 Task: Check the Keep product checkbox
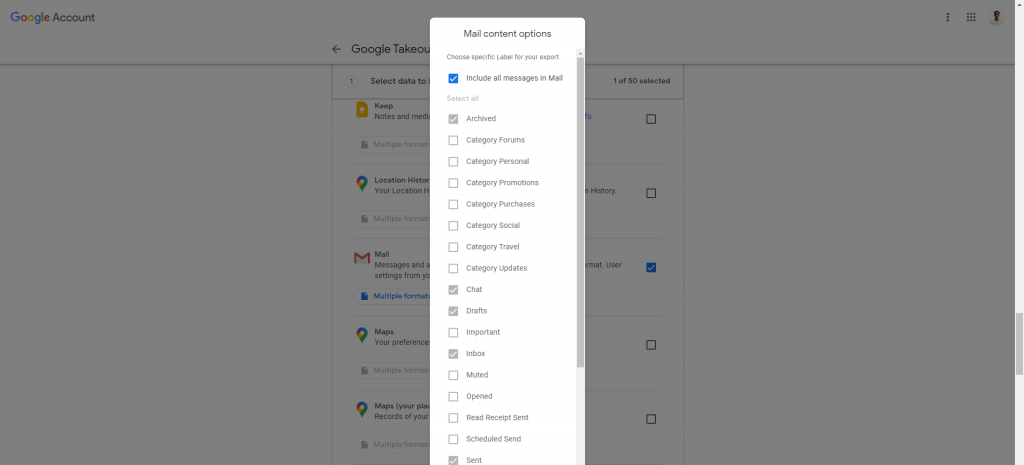coord(651,119)
